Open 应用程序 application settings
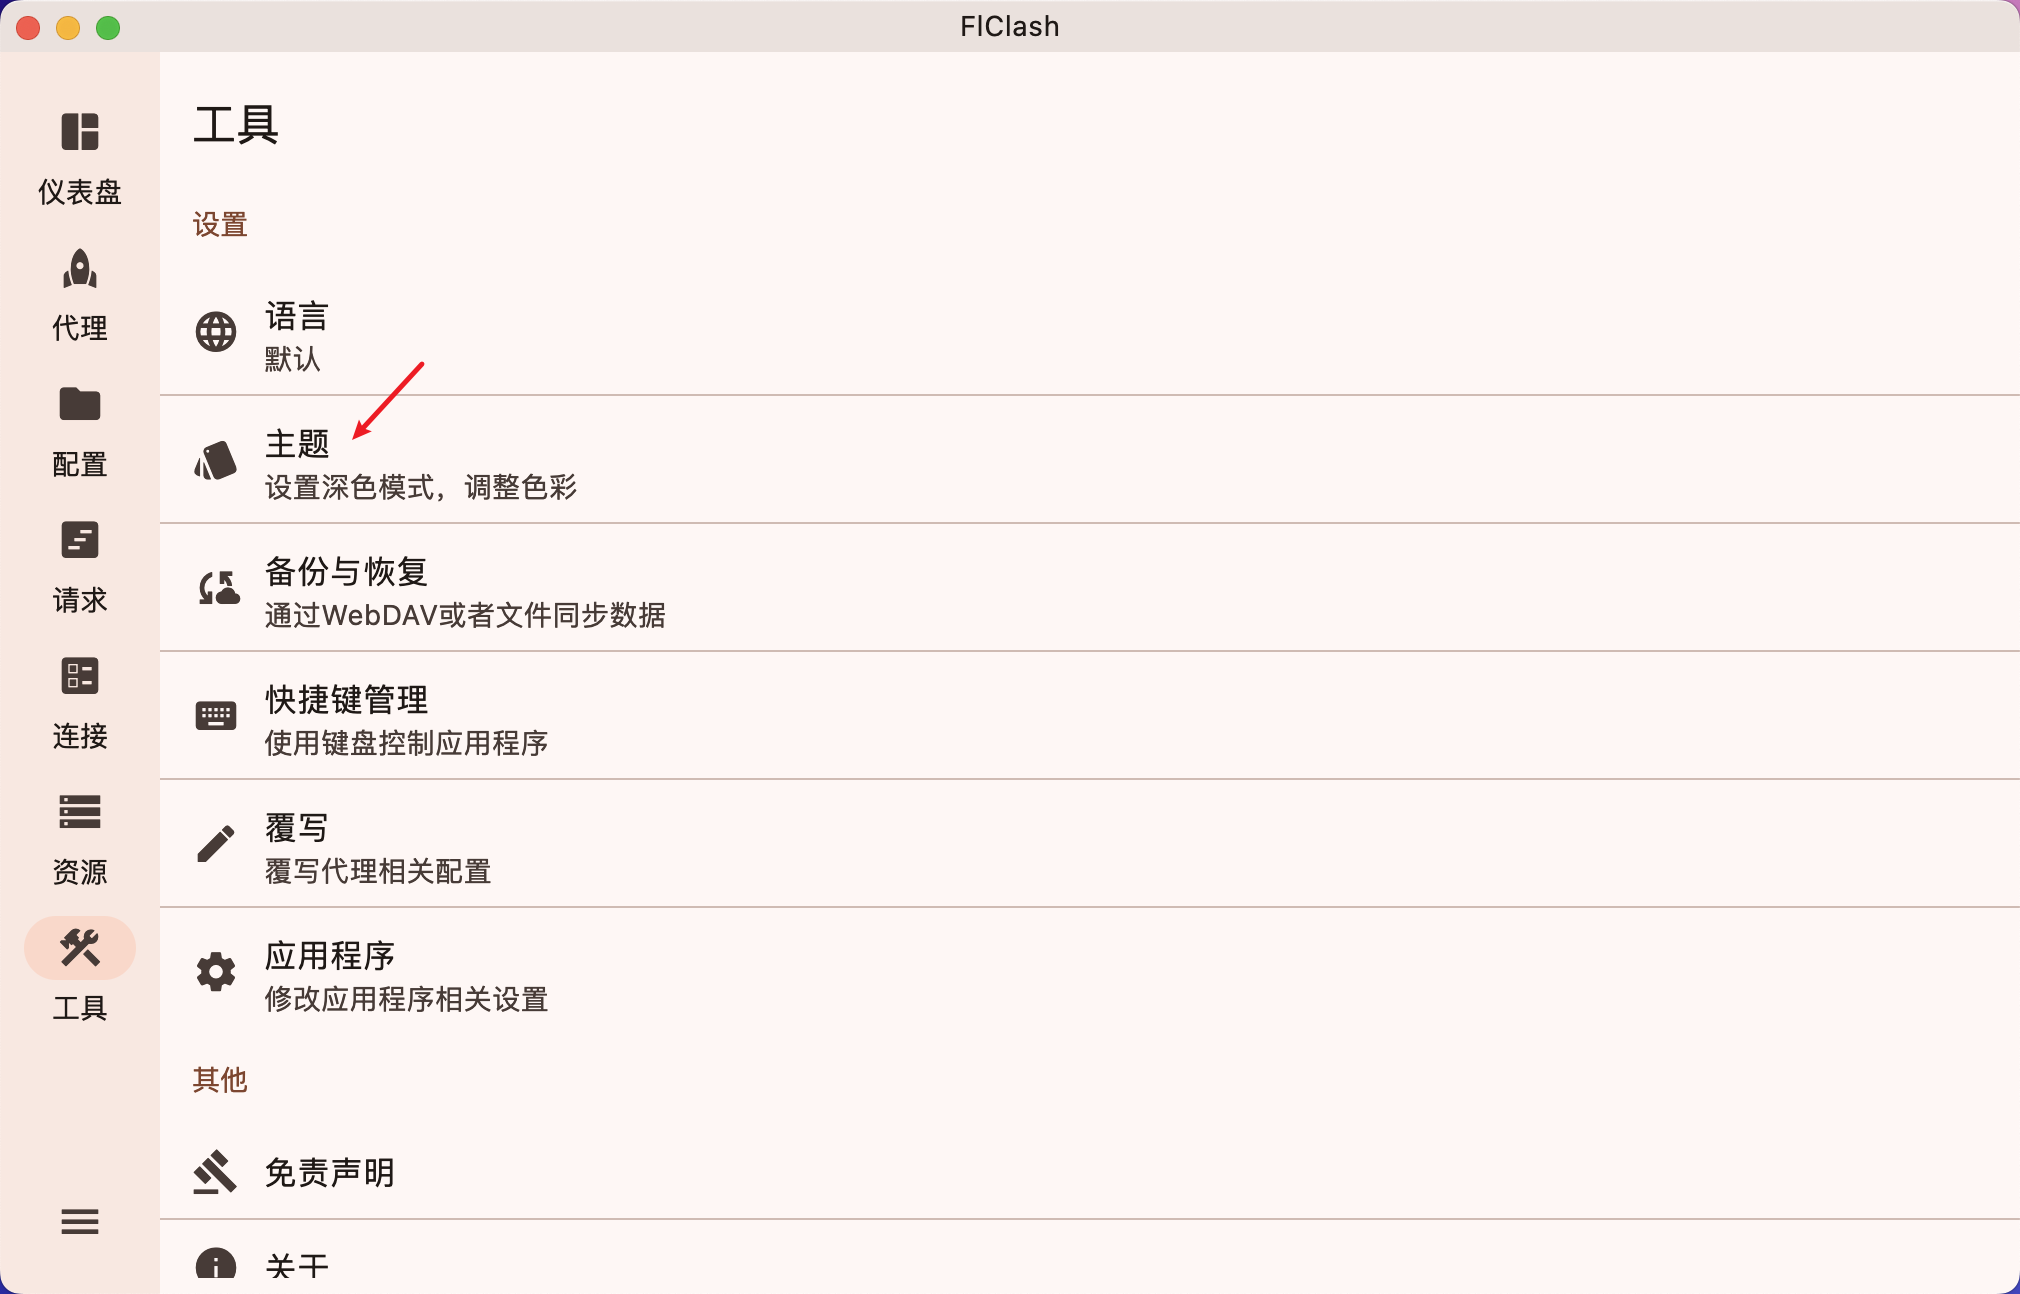Screen dimensions: 2020x1294 [x=1090, y=972]
